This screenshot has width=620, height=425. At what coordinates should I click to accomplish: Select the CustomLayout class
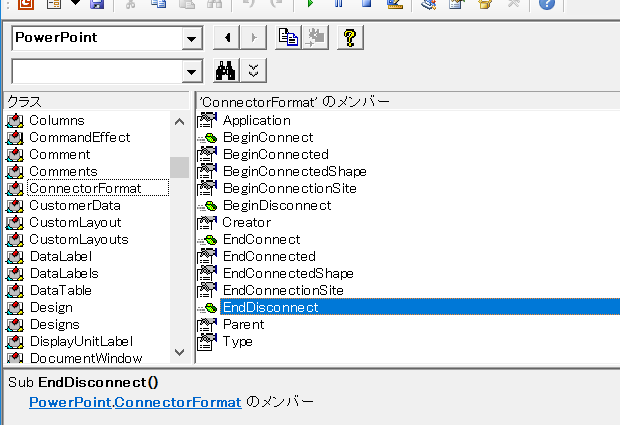click(75, 223)
